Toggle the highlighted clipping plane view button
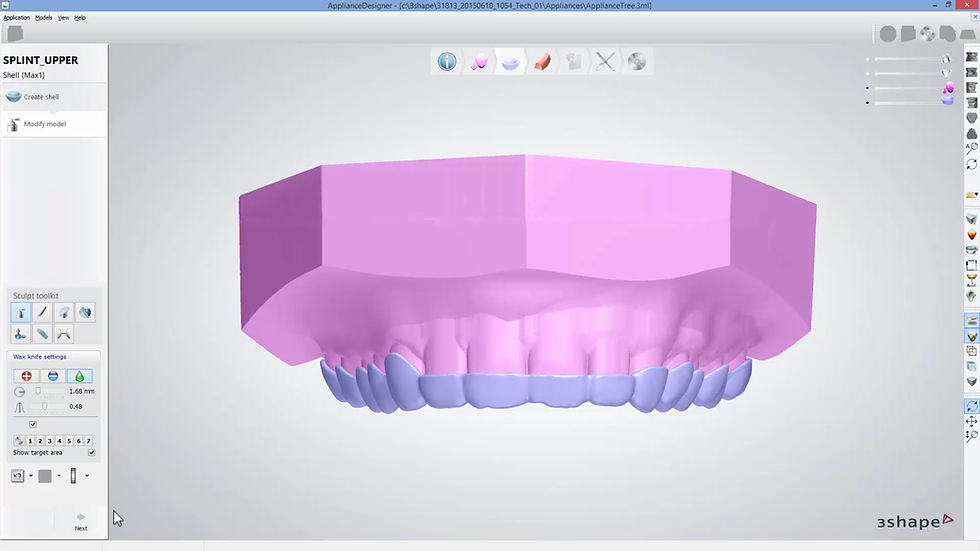 pyautogui.click(x=971, y=320)
